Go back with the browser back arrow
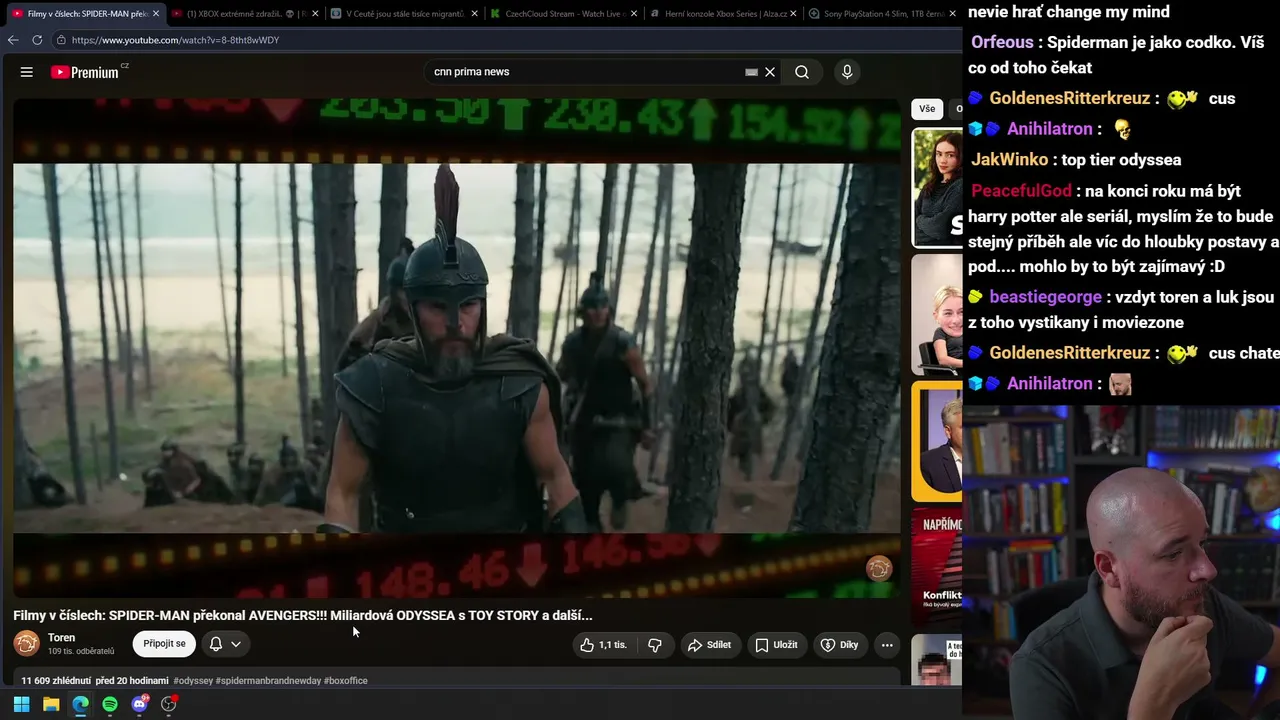 tap(13, 40)
